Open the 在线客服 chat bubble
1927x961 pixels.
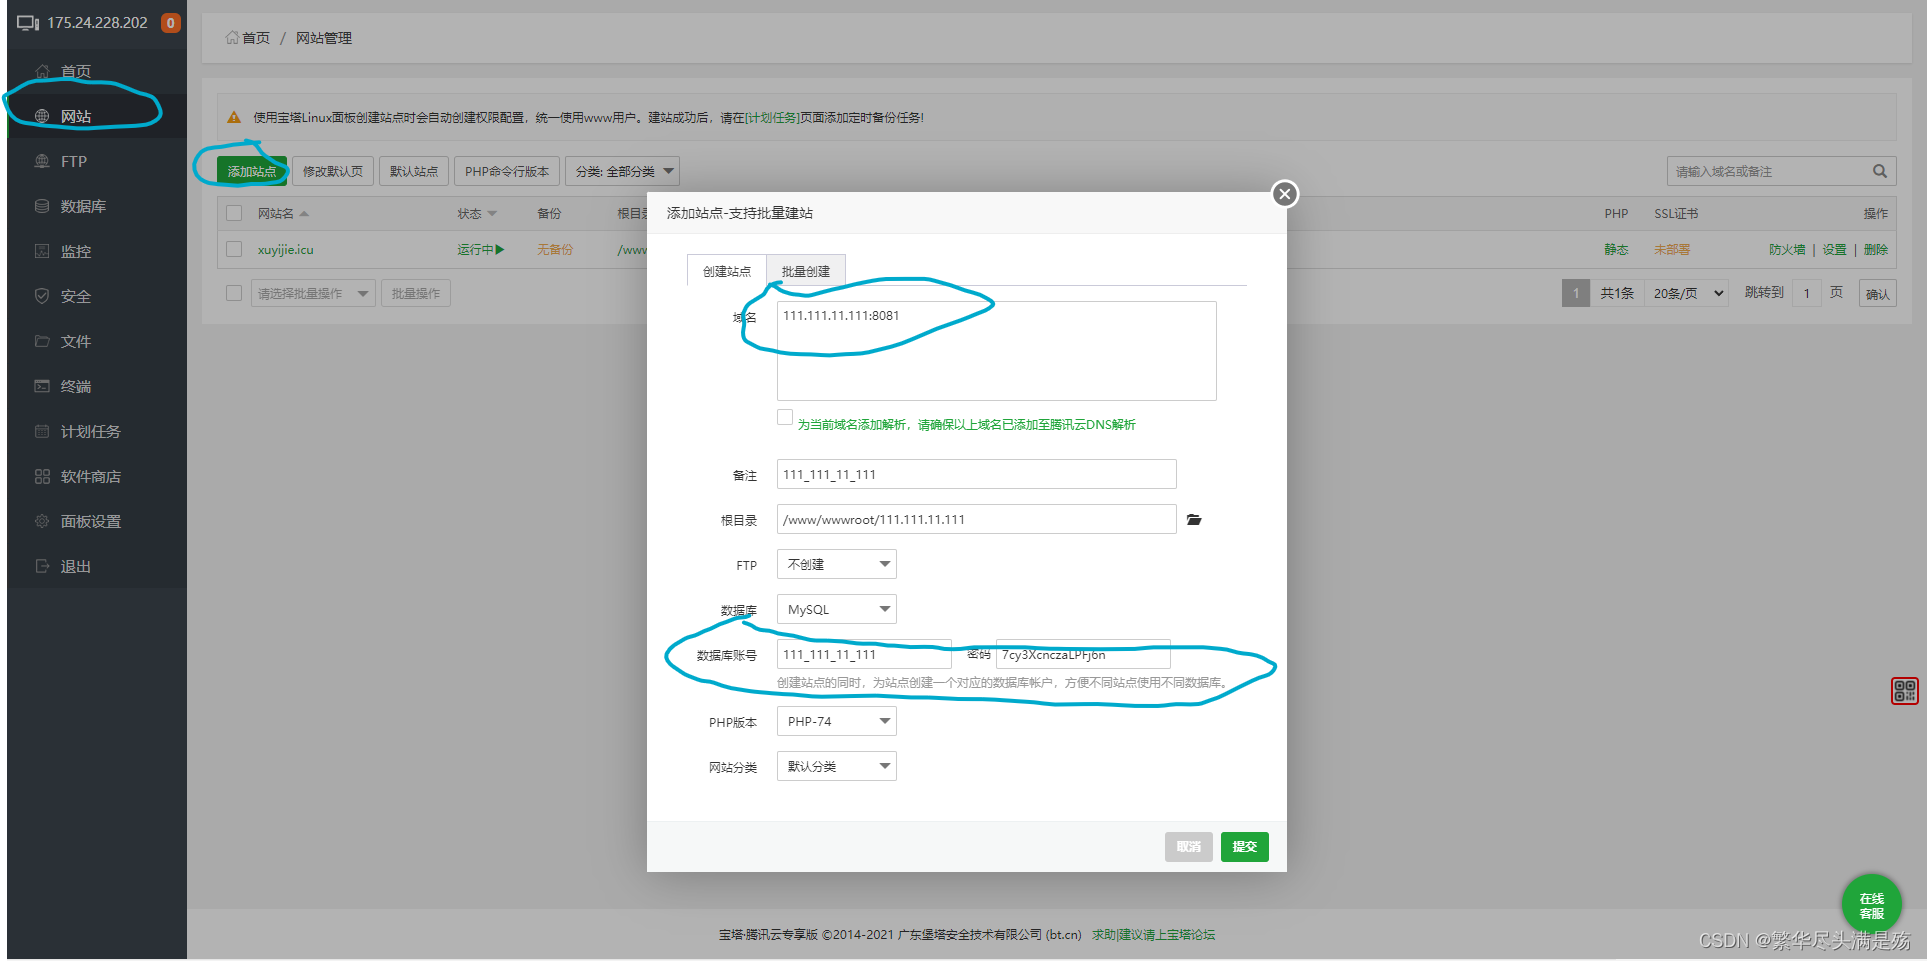(1871, 905)
